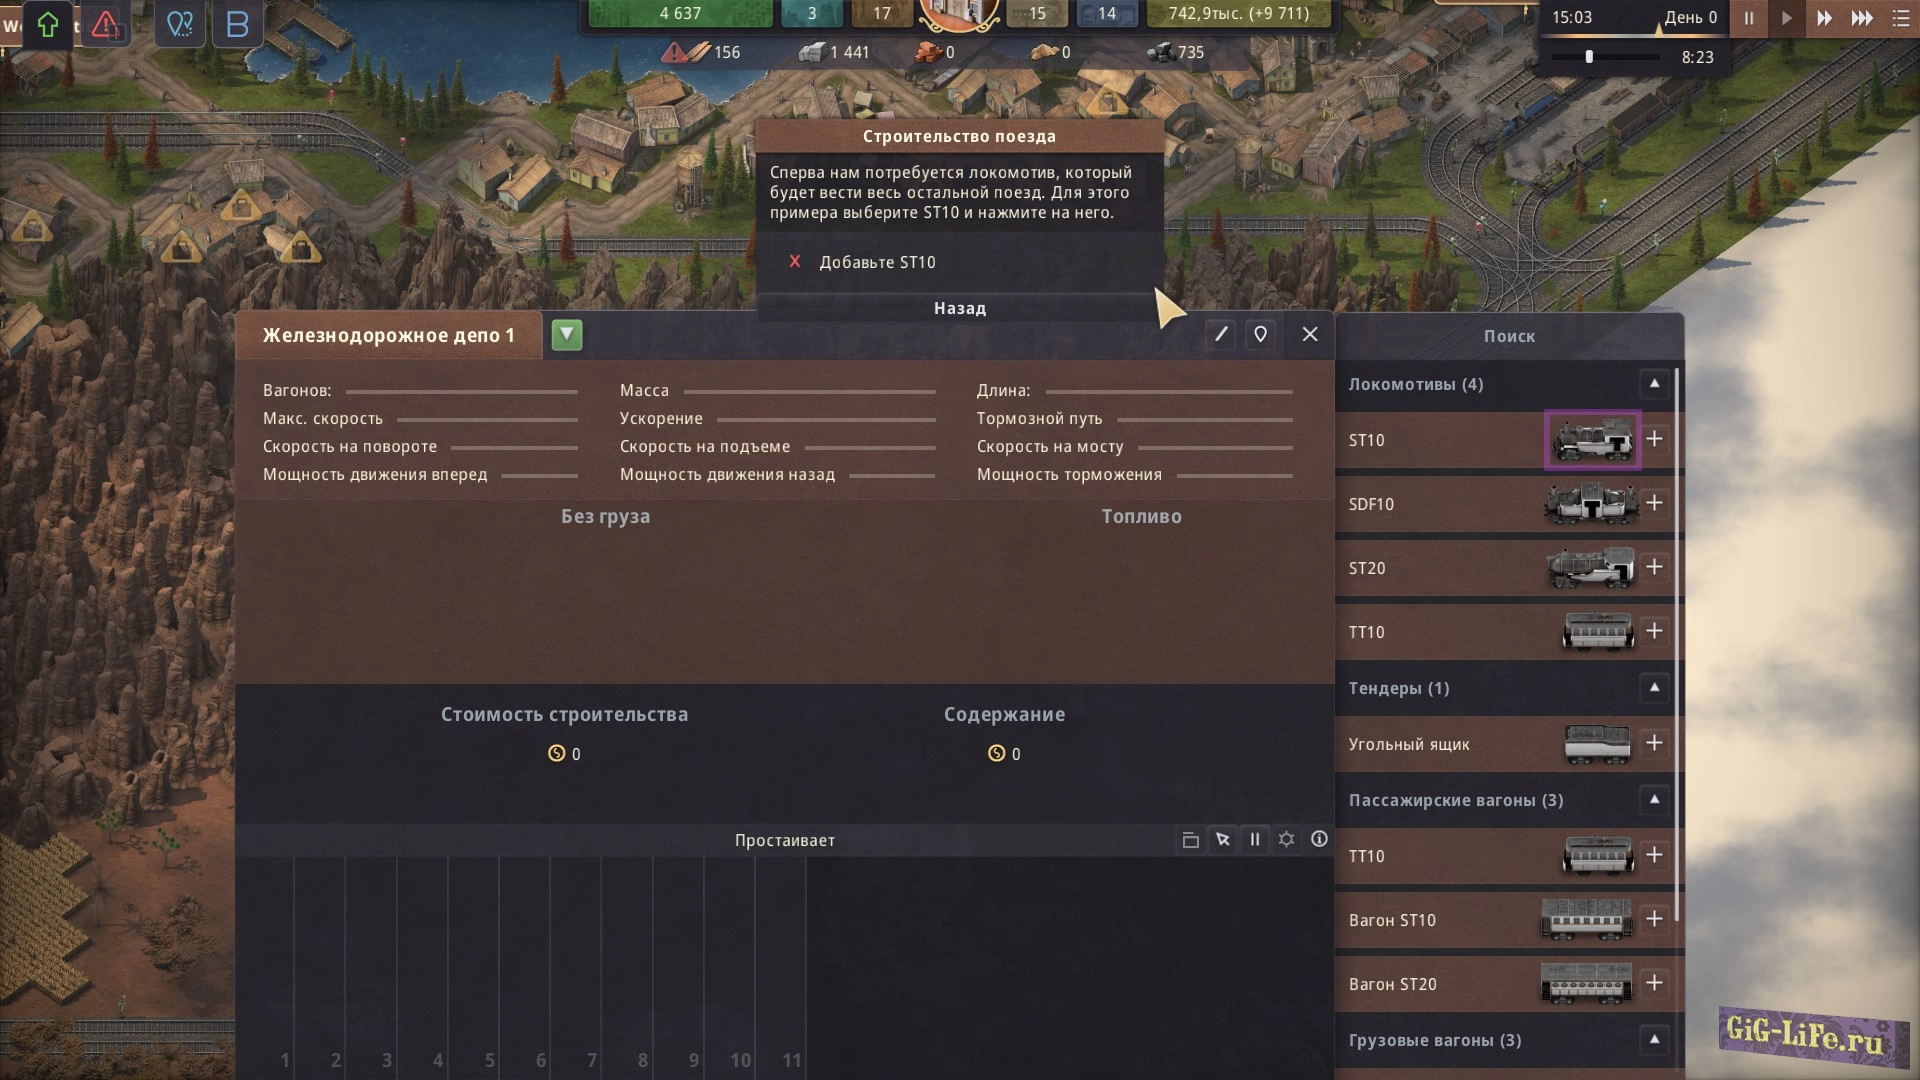Select the SDF10 locomotive thumbnail
The width and height of the screenshot is (1920, 1080).
tap(1590, 504)
